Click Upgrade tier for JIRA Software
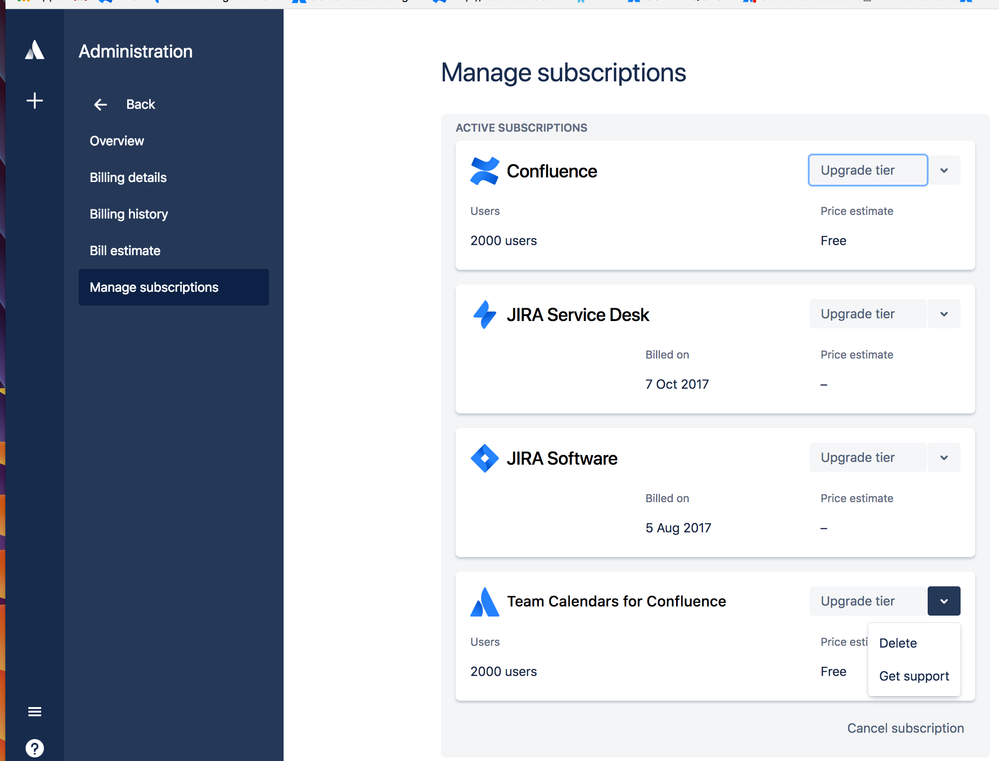This screenshot has width=999, height=761. click(x=868, y=458)
